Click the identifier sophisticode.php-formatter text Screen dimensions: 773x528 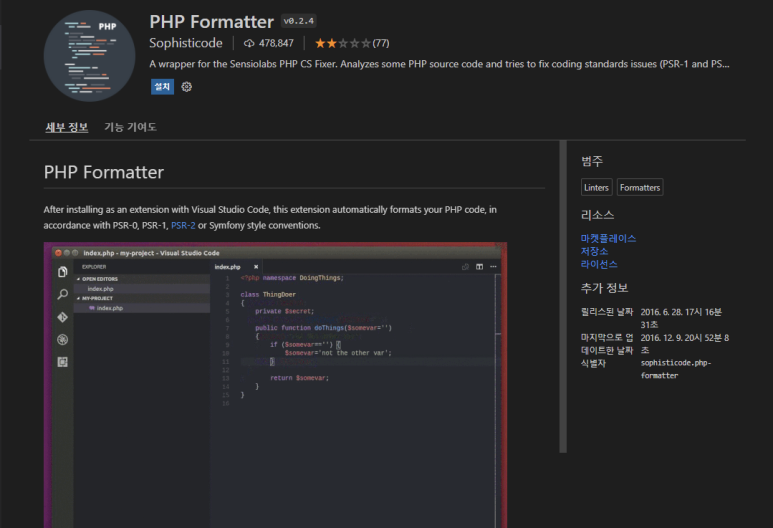[x=676, y=369]
